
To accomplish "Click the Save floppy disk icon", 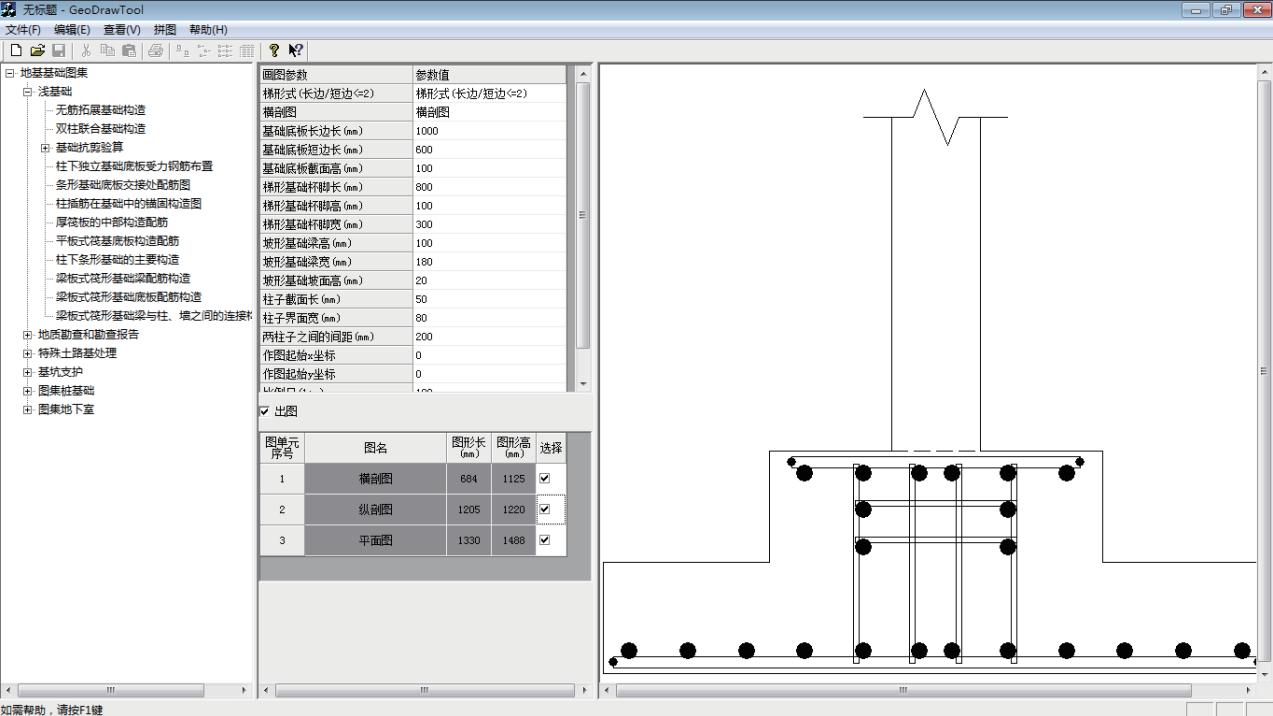I will coord(58,50).
